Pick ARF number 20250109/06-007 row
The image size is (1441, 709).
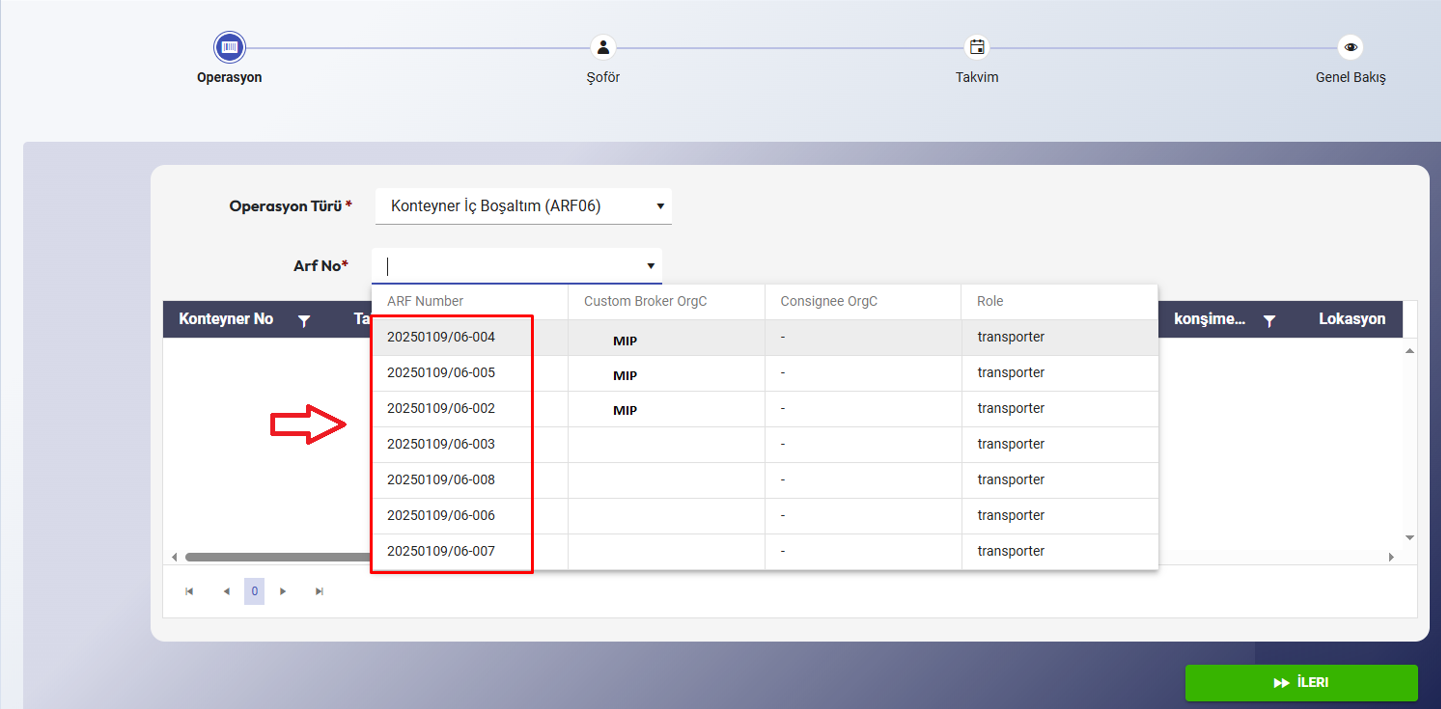pyautogui.click(x=441, y=551)
